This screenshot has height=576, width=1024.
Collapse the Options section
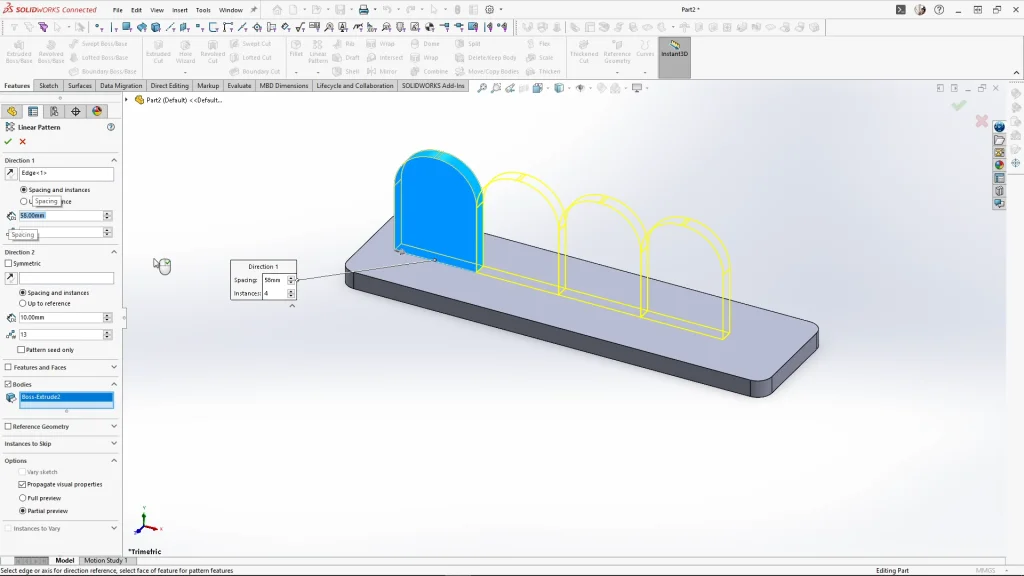113,461
